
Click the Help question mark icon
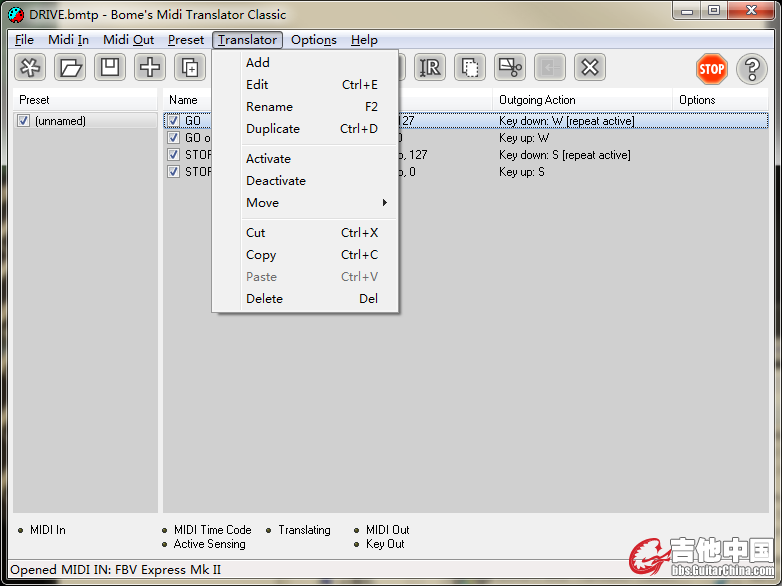tap(752, 69)
